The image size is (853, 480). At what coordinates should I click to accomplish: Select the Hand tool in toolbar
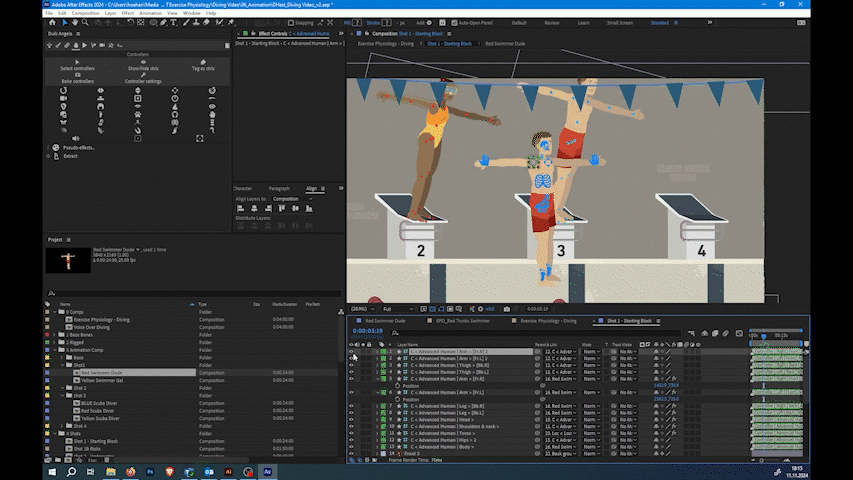click(x=75, y=22)
